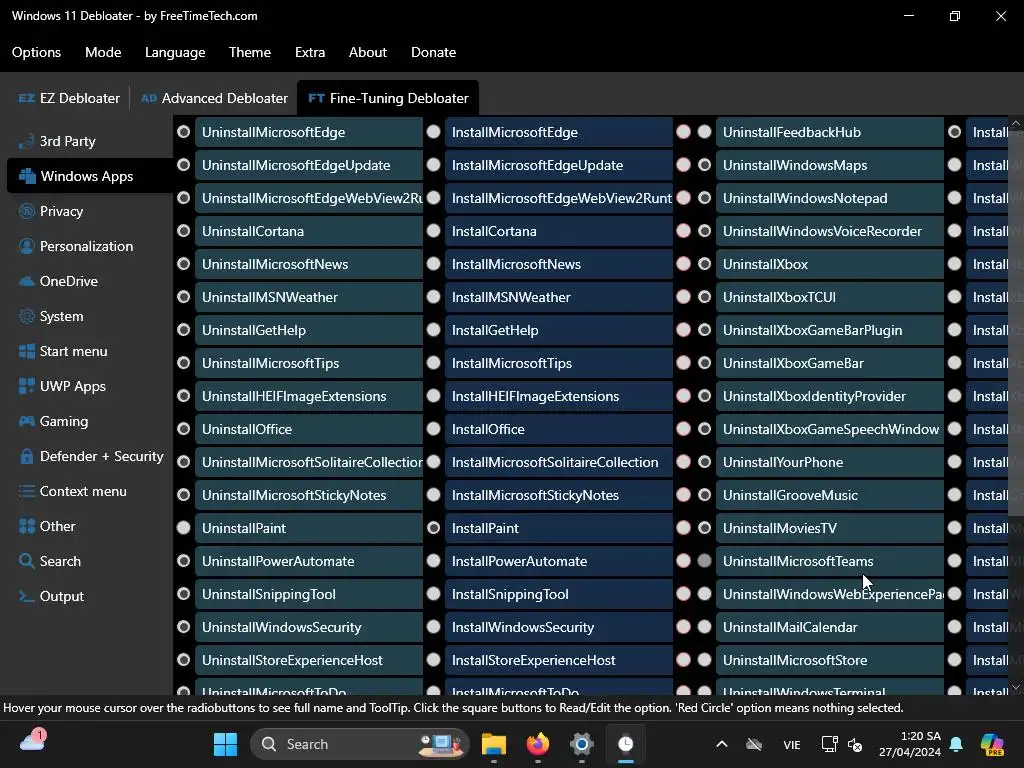Click the taskbar Search box

tap(360, 744)
